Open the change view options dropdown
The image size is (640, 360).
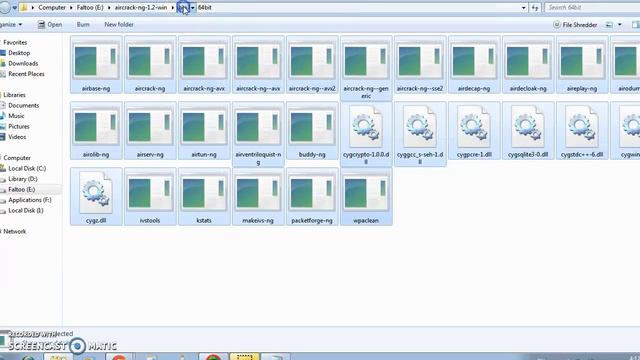click(620, 24)
